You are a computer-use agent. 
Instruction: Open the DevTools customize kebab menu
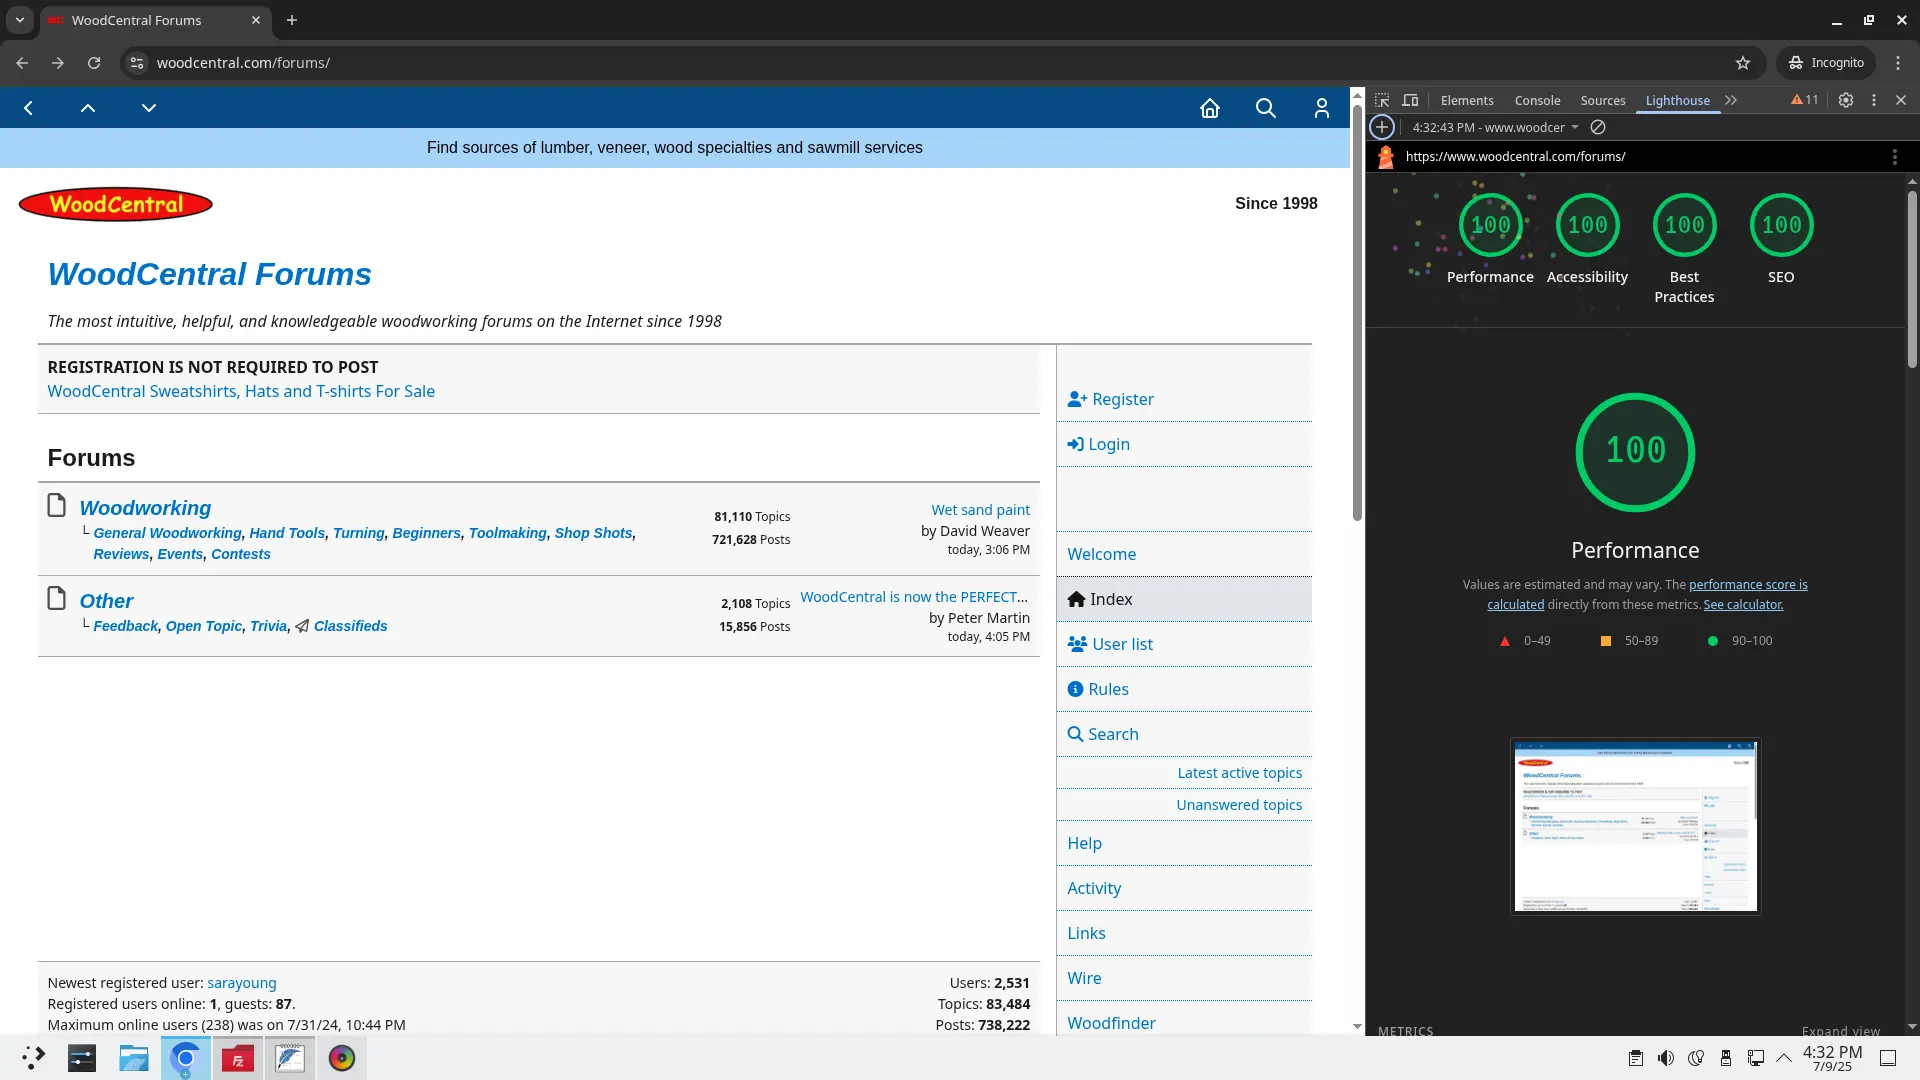tap(1874, 100)
